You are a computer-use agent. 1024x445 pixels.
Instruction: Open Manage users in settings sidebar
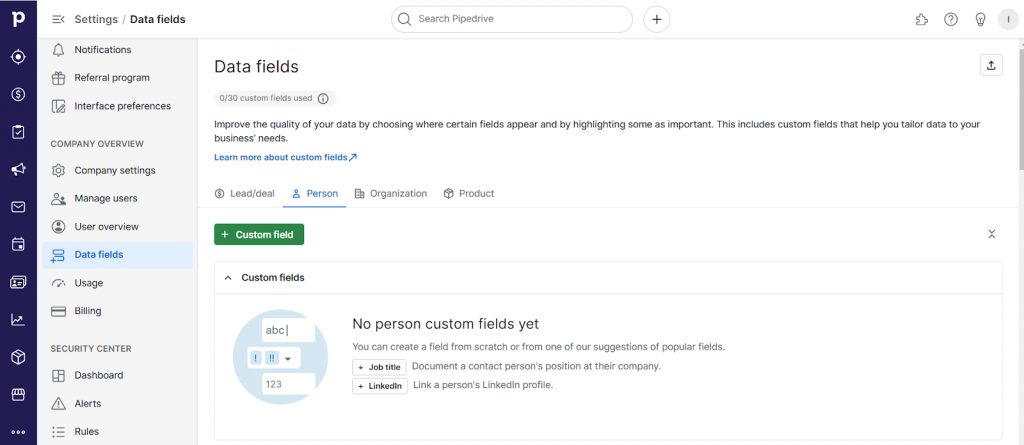pos(106,198)
